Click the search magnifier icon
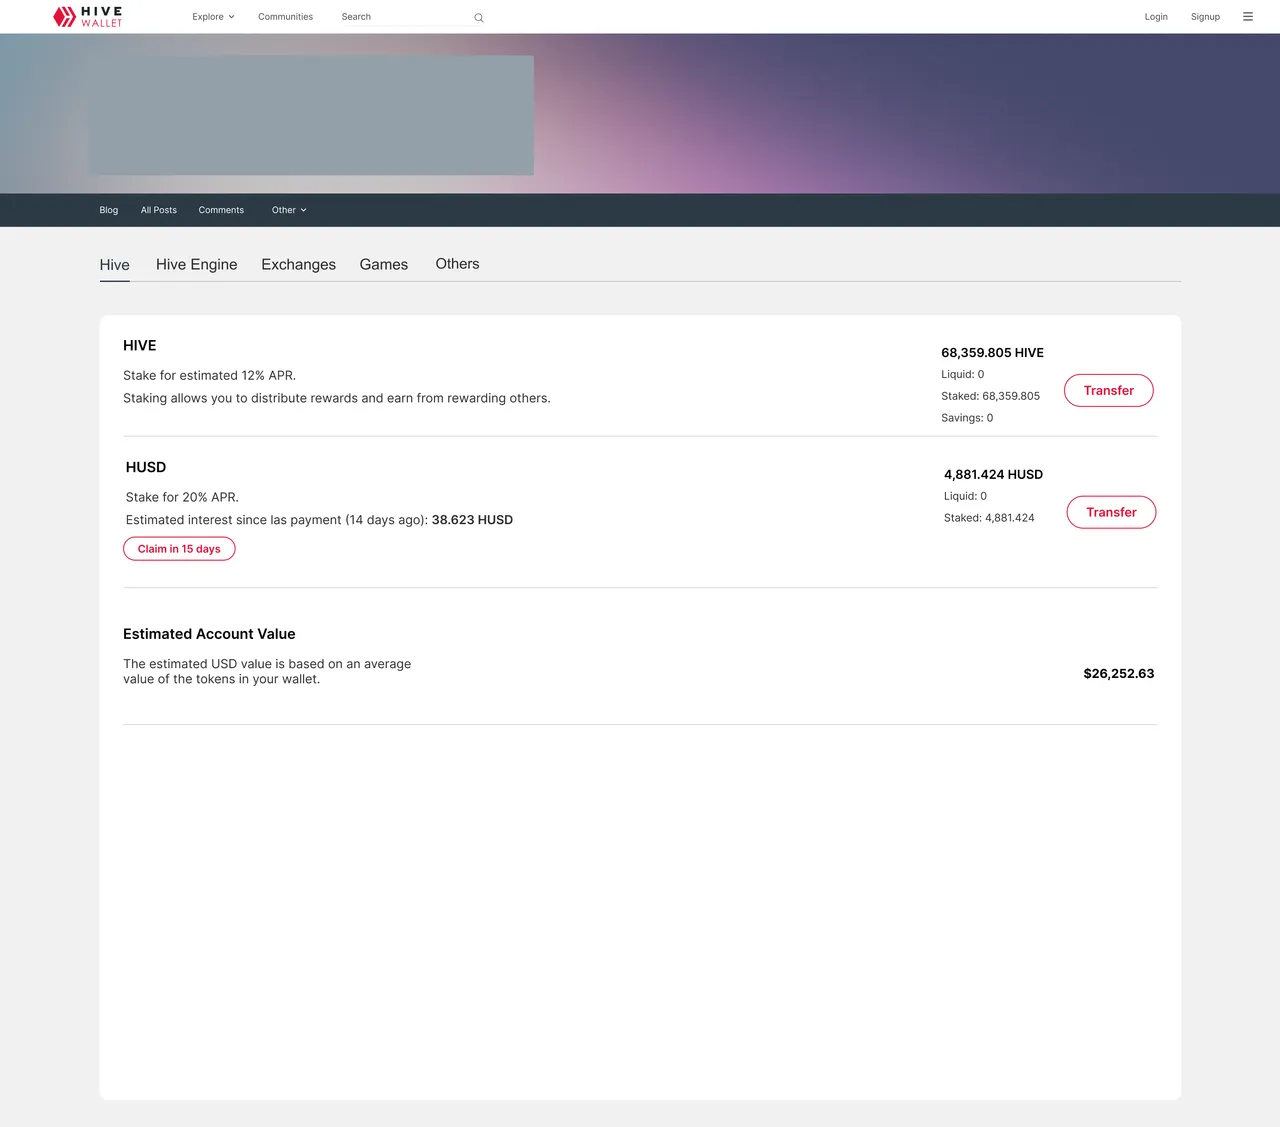 (x=479, y=18)
